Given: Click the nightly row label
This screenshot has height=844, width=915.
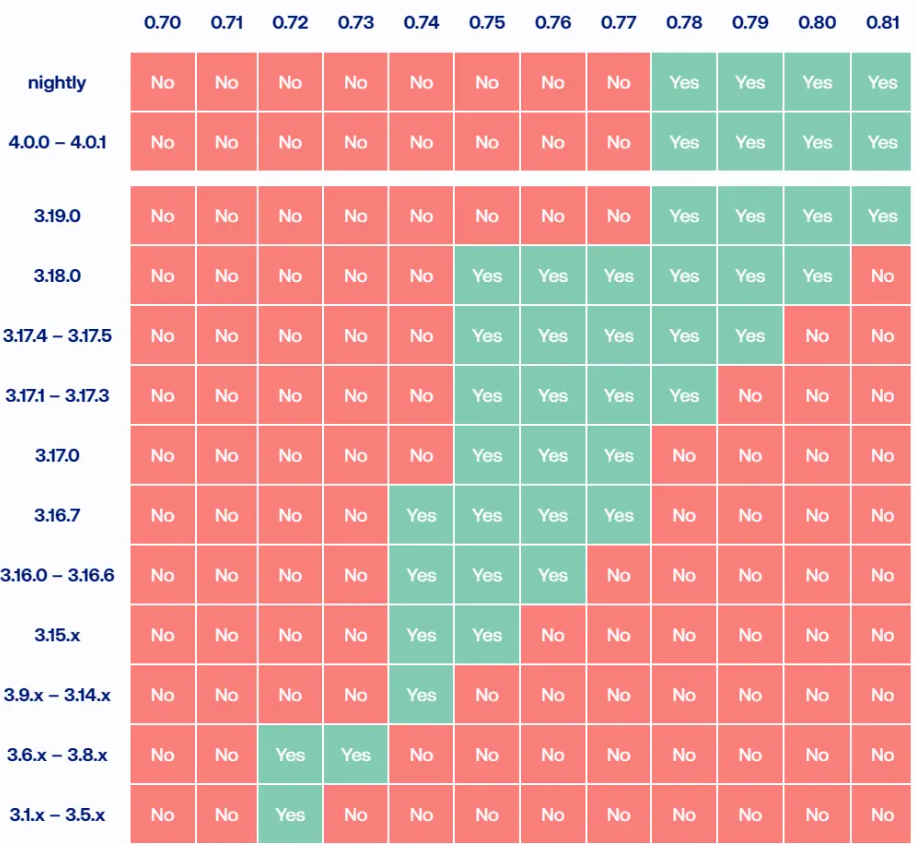Looking at the screenshot, I should coord(57,83).
